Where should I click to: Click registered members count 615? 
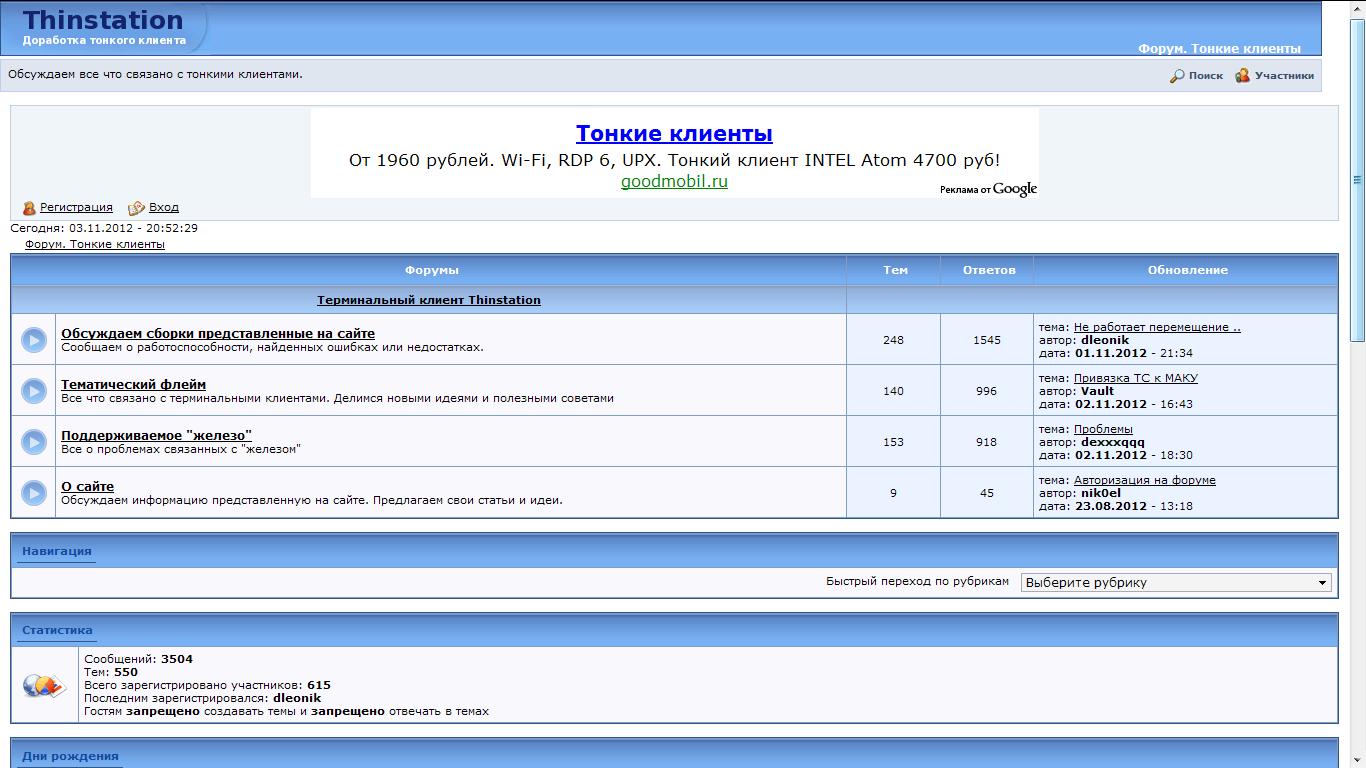point(319,685)
